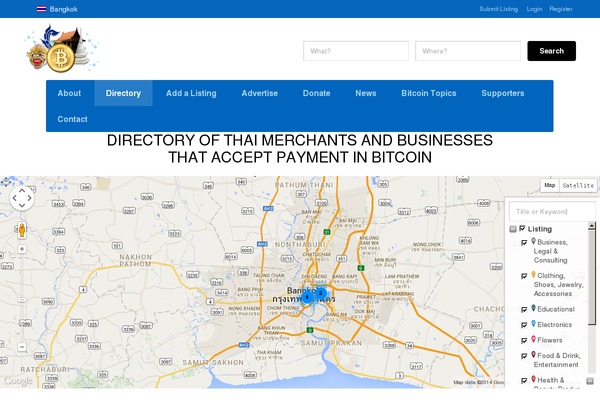Viewport: 600px width, 400px height.
Task: Pan the map left with the arrow
Action: point(15,198)
